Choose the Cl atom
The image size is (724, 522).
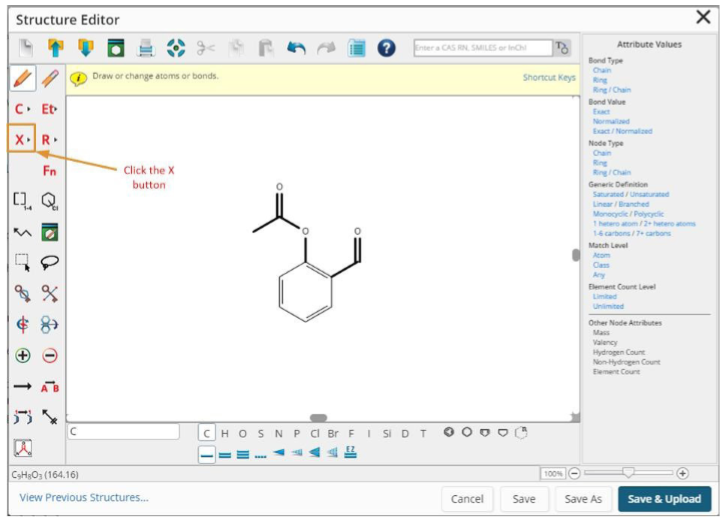click(314, 434)
